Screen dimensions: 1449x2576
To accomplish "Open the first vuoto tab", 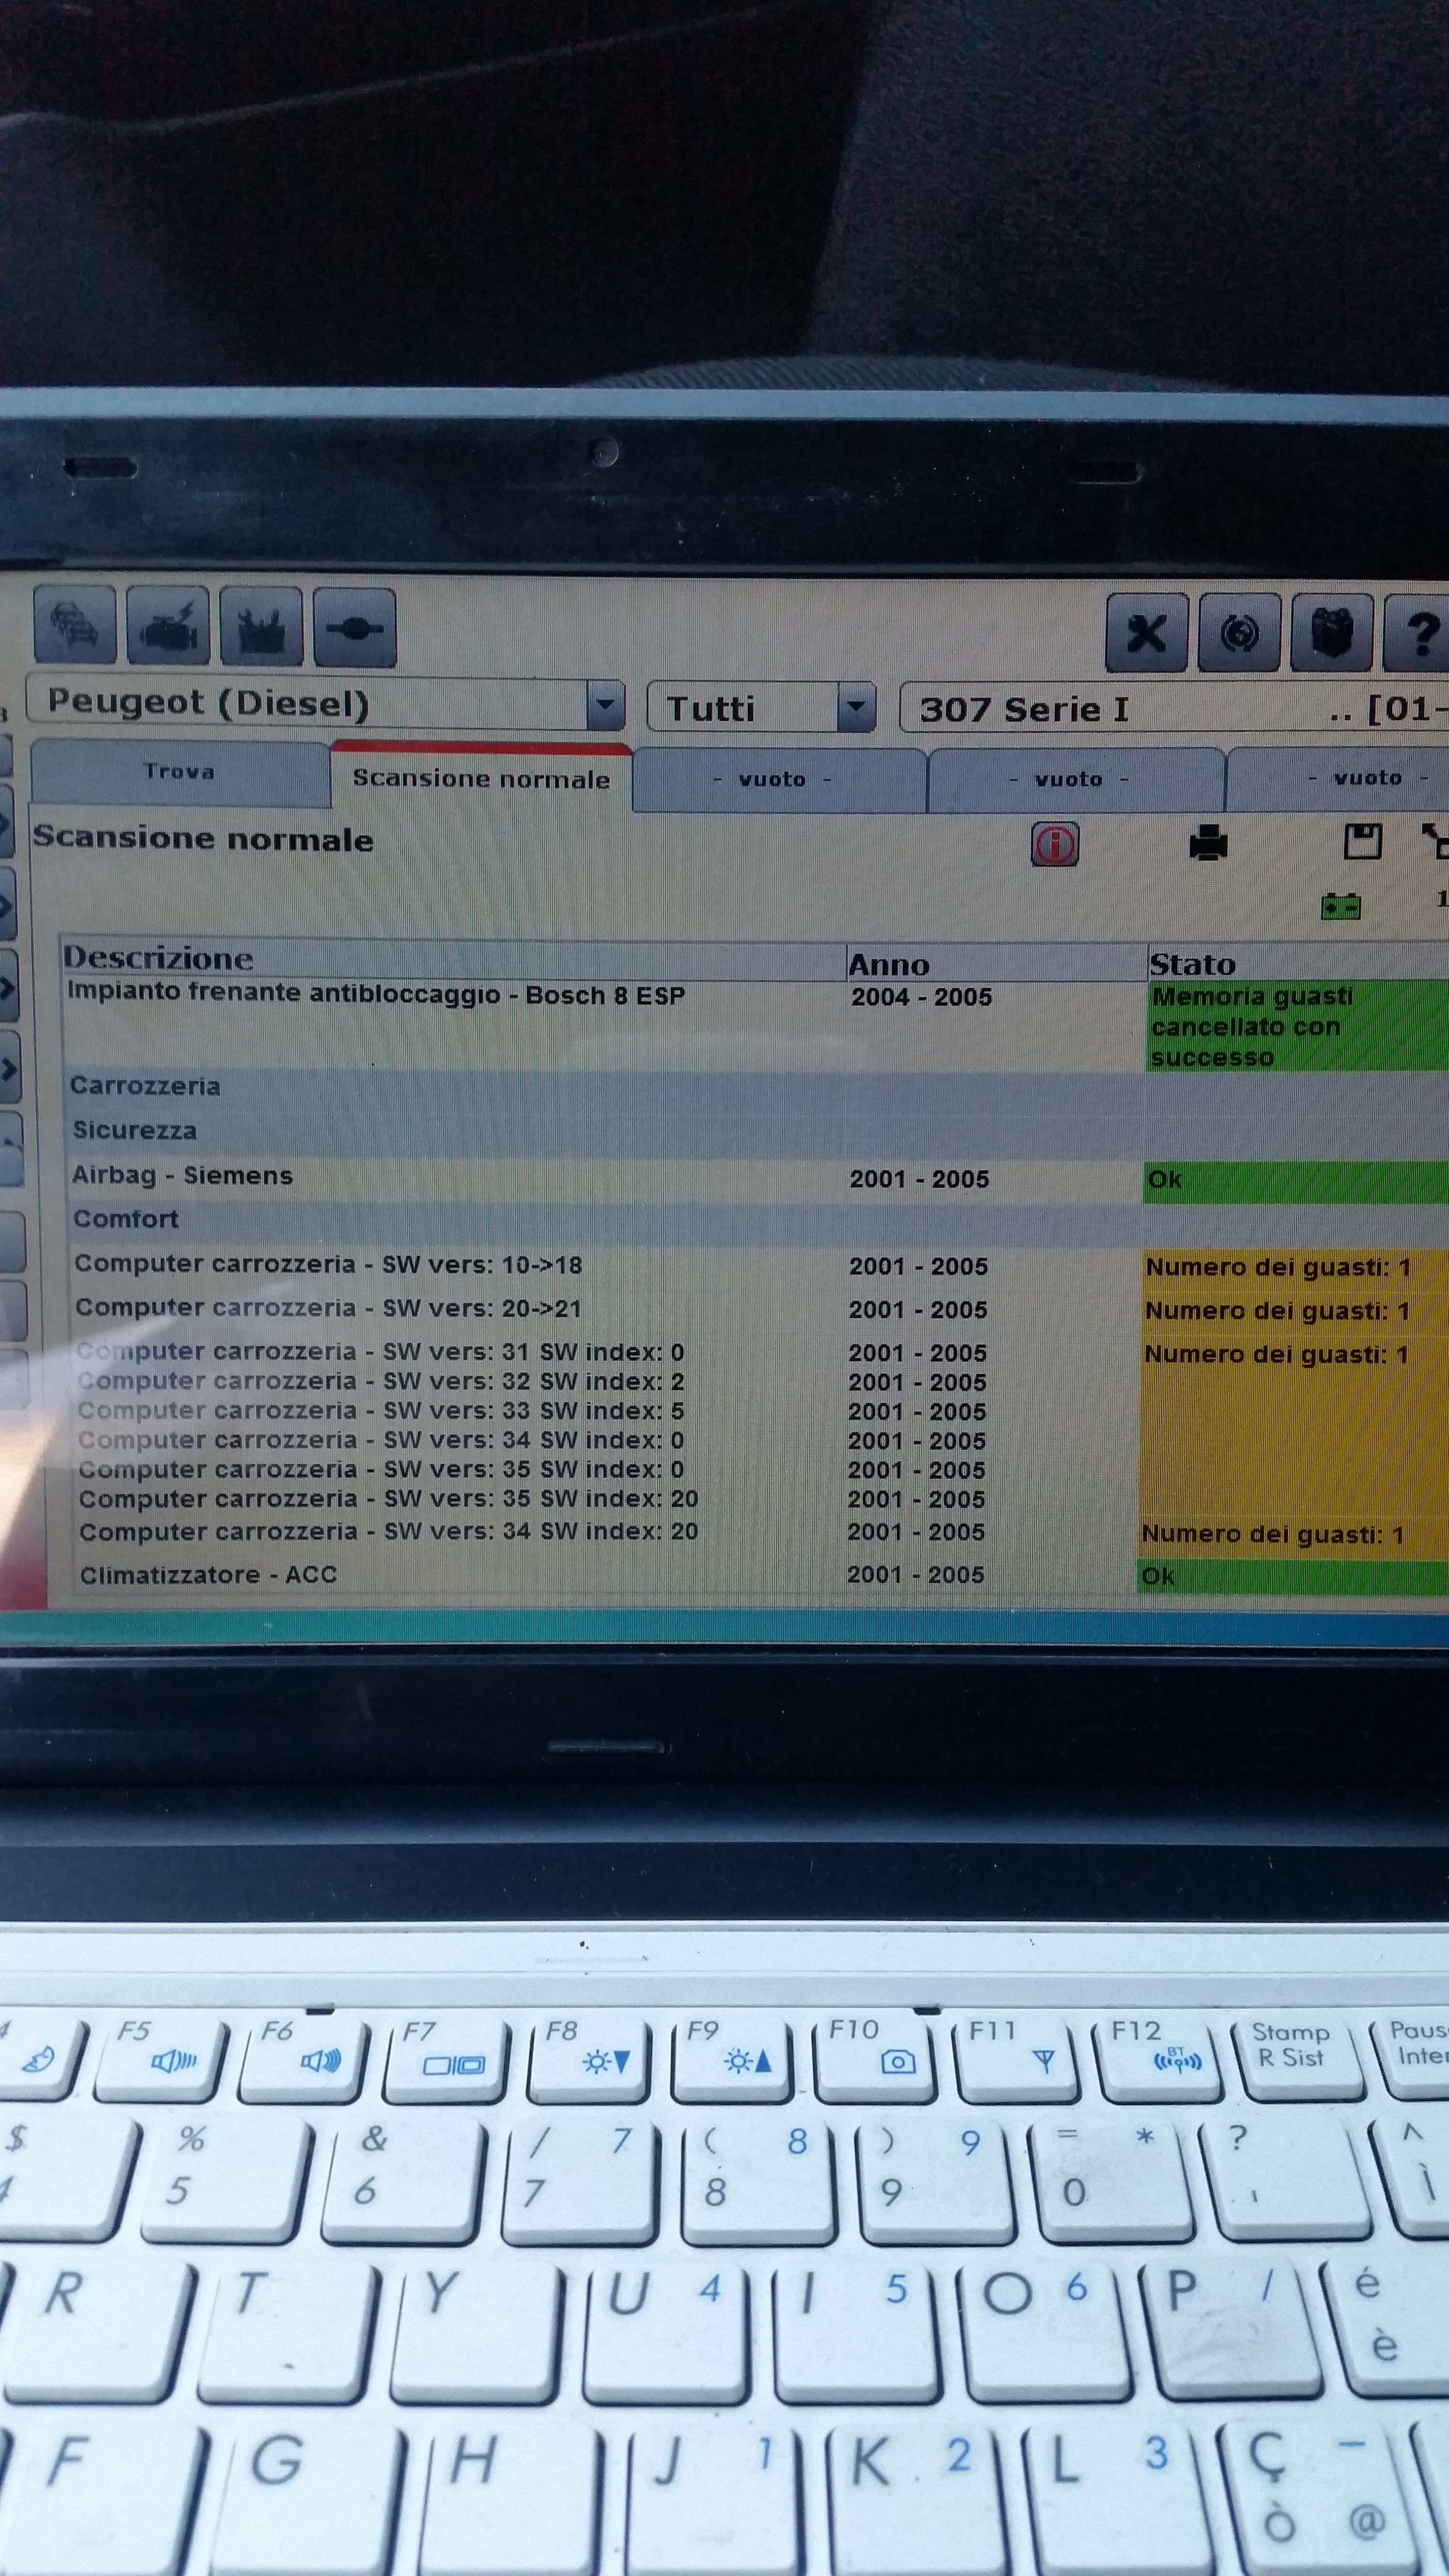I will pyautogui.click(x=772, y=779).
